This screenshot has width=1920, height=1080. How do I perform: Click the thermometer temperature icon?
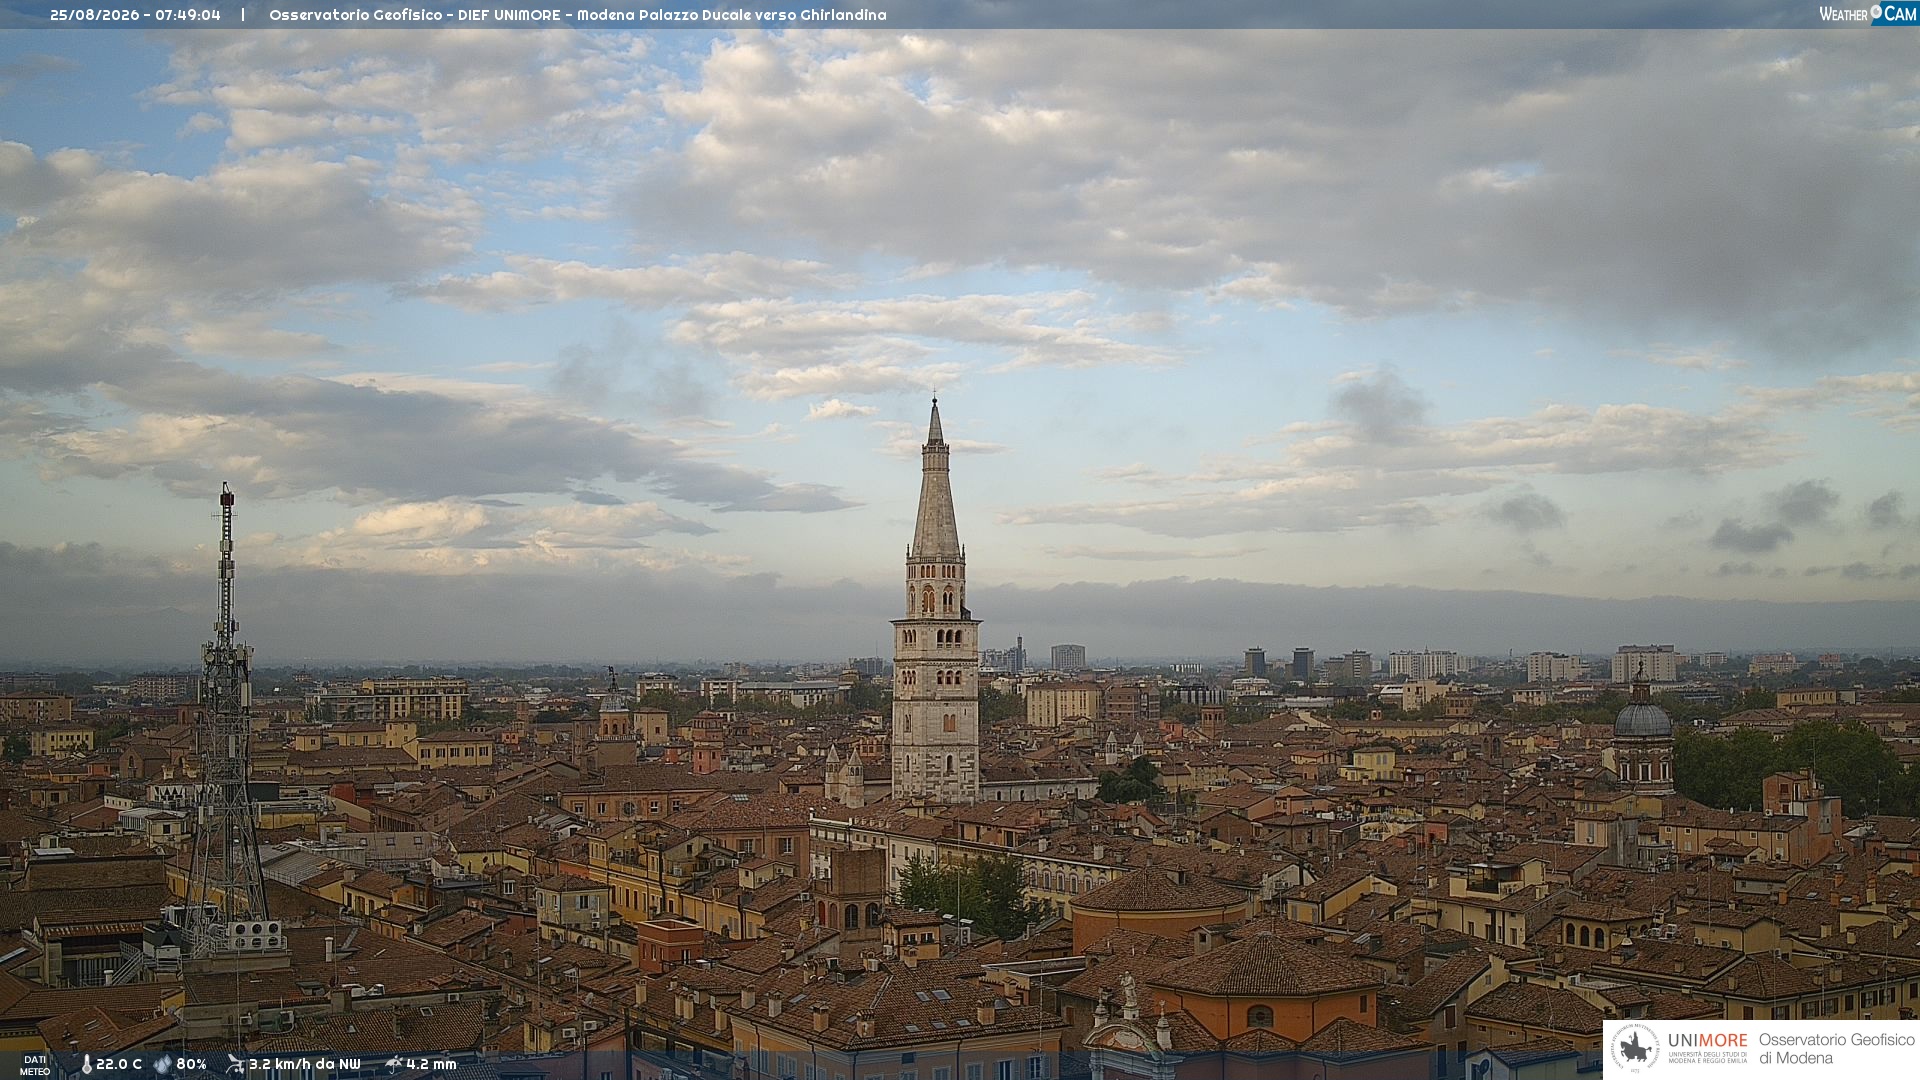point(86,1064)
